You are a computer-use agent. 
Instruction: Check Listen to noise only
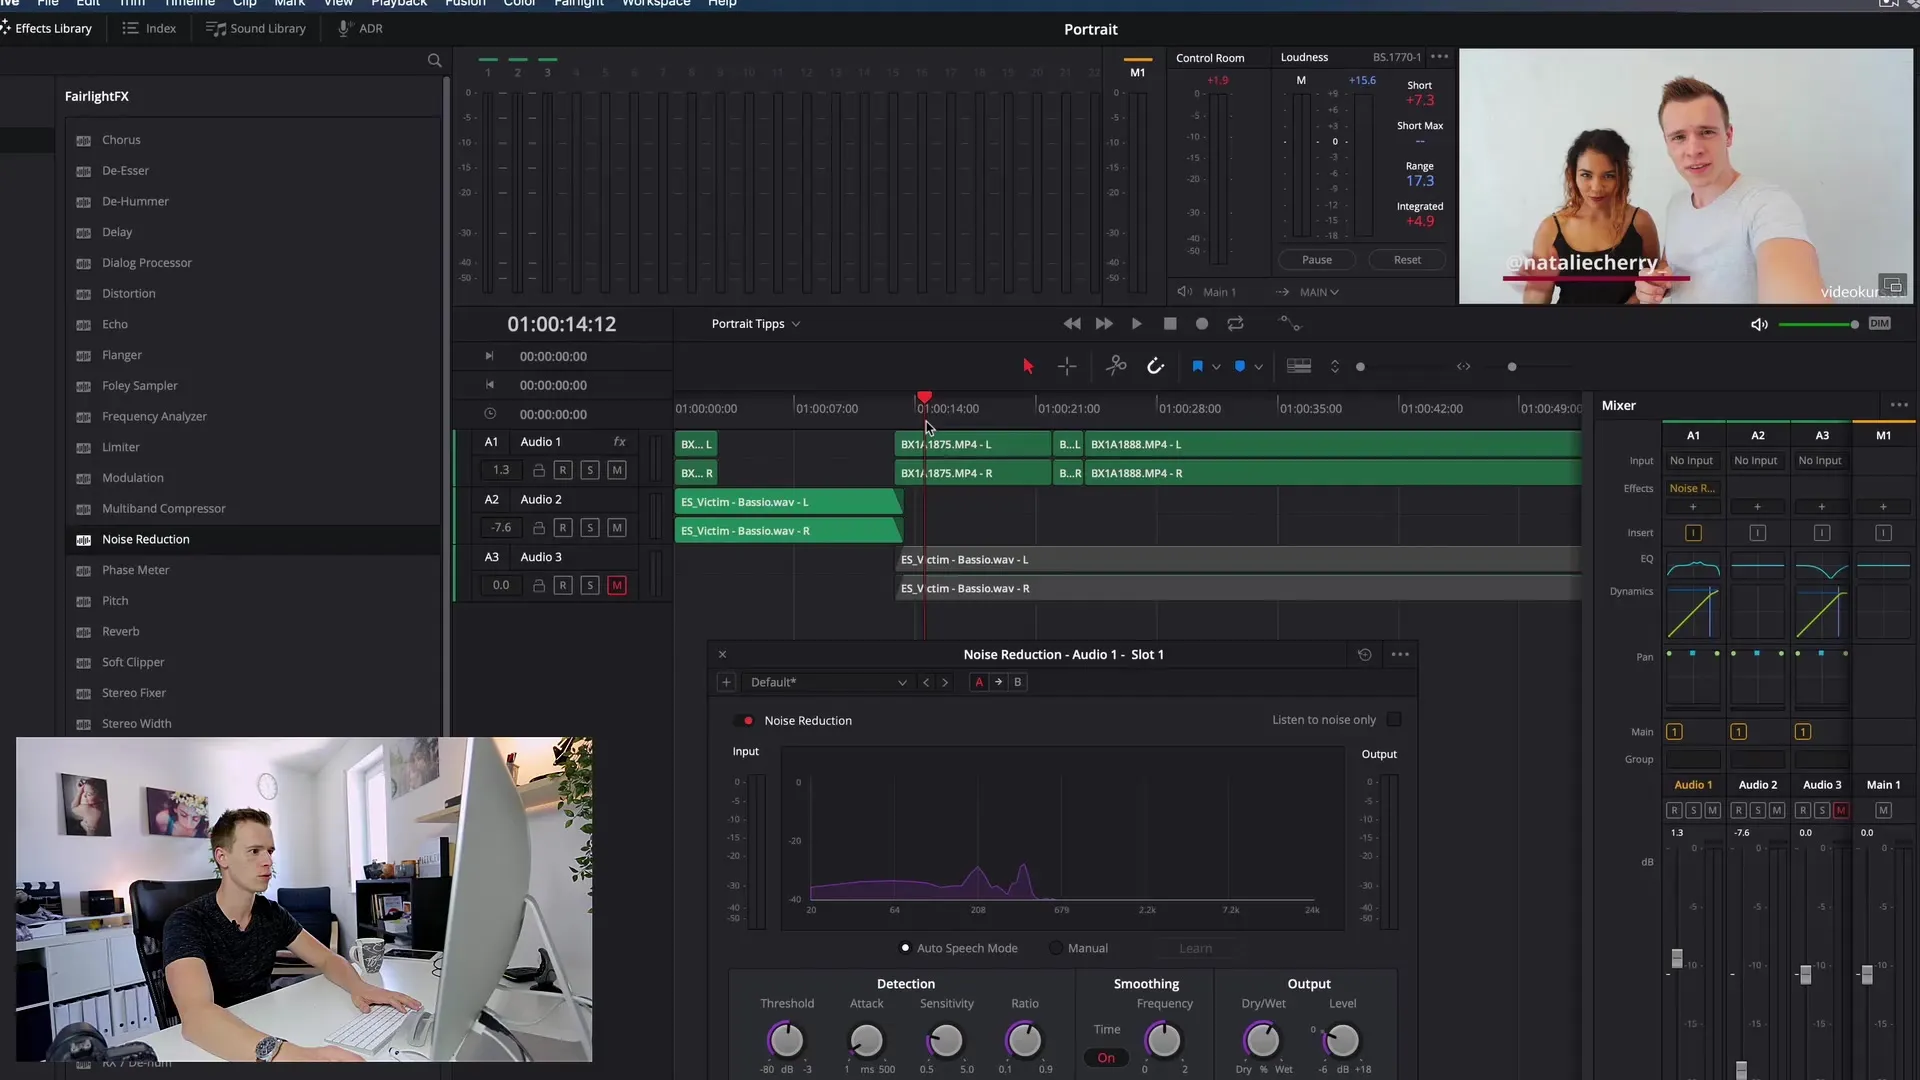click(x=1394, y=720)
